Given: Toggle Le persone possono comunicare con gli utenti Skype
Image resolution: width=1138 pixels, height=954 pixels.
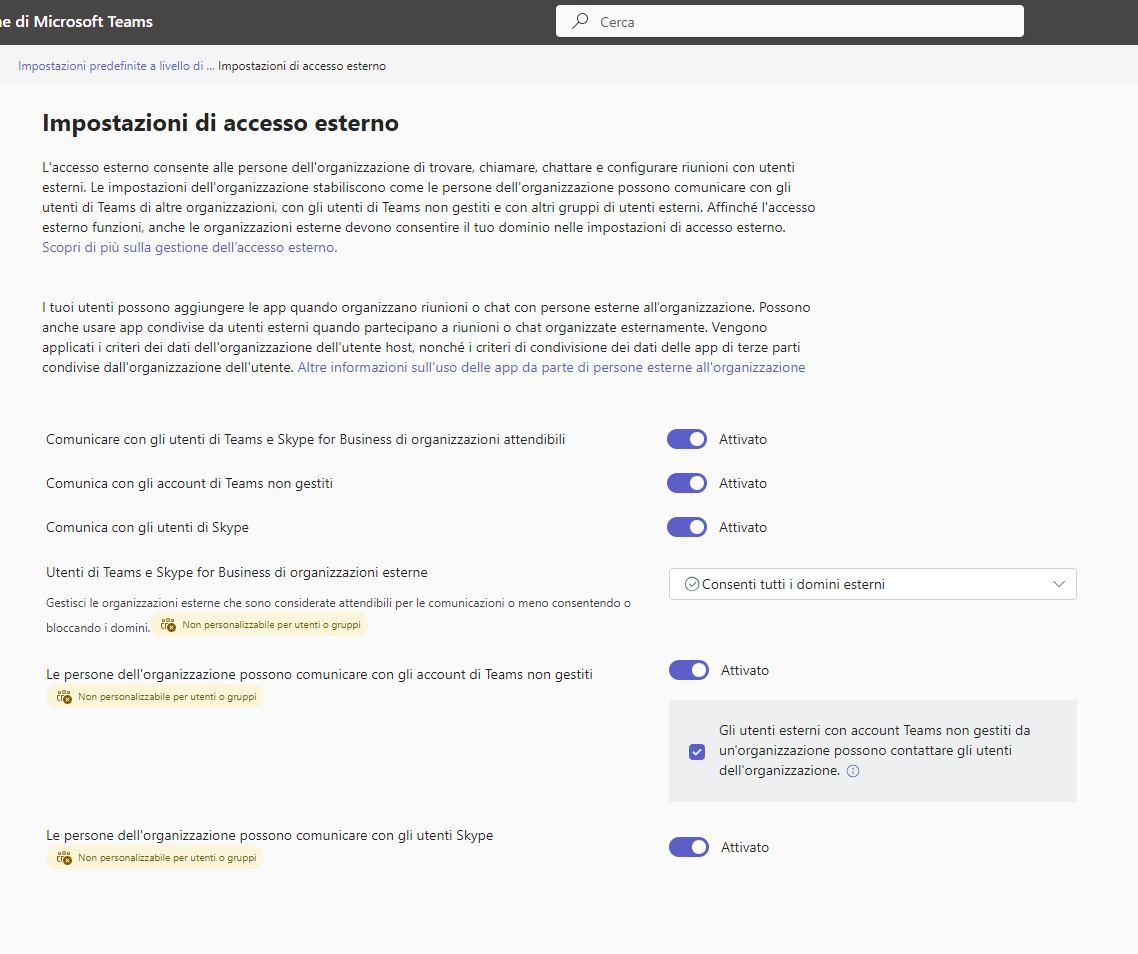Looking at the screenshot, I should pyautogui.click(x=689, y=847).
